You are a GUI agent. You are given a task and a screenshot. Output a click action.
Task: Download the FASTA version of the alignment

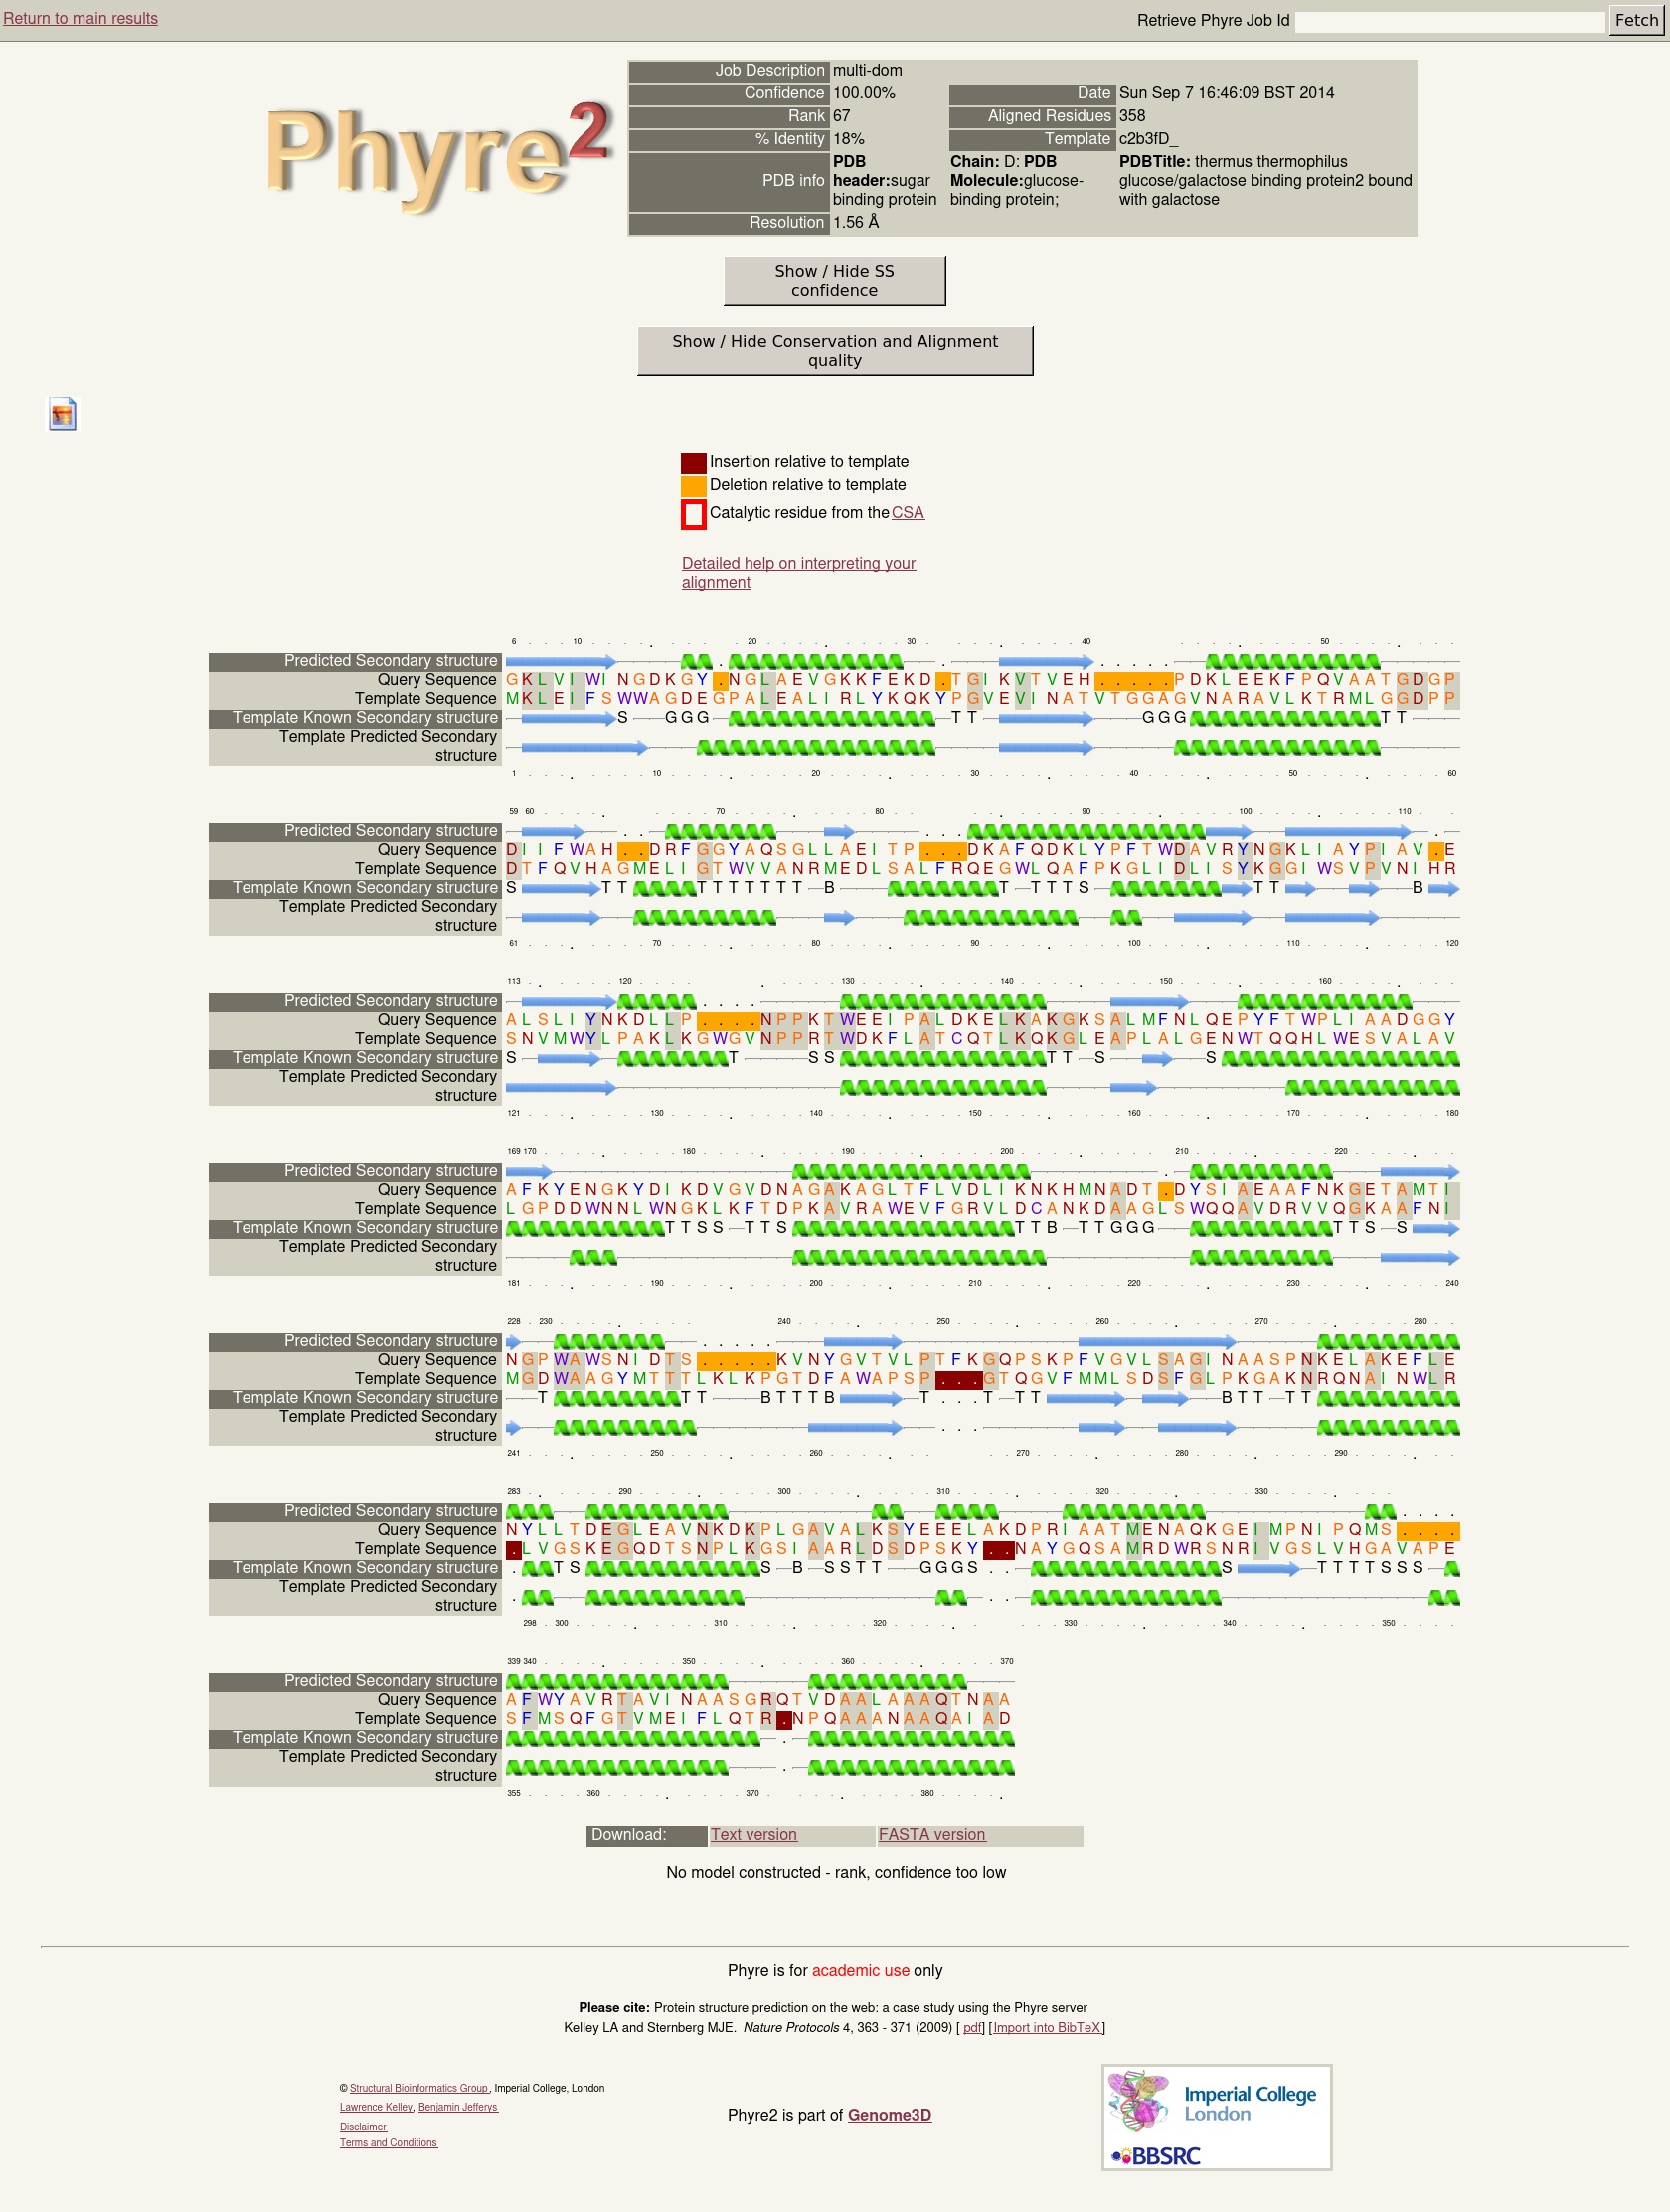click(931, 1834)
